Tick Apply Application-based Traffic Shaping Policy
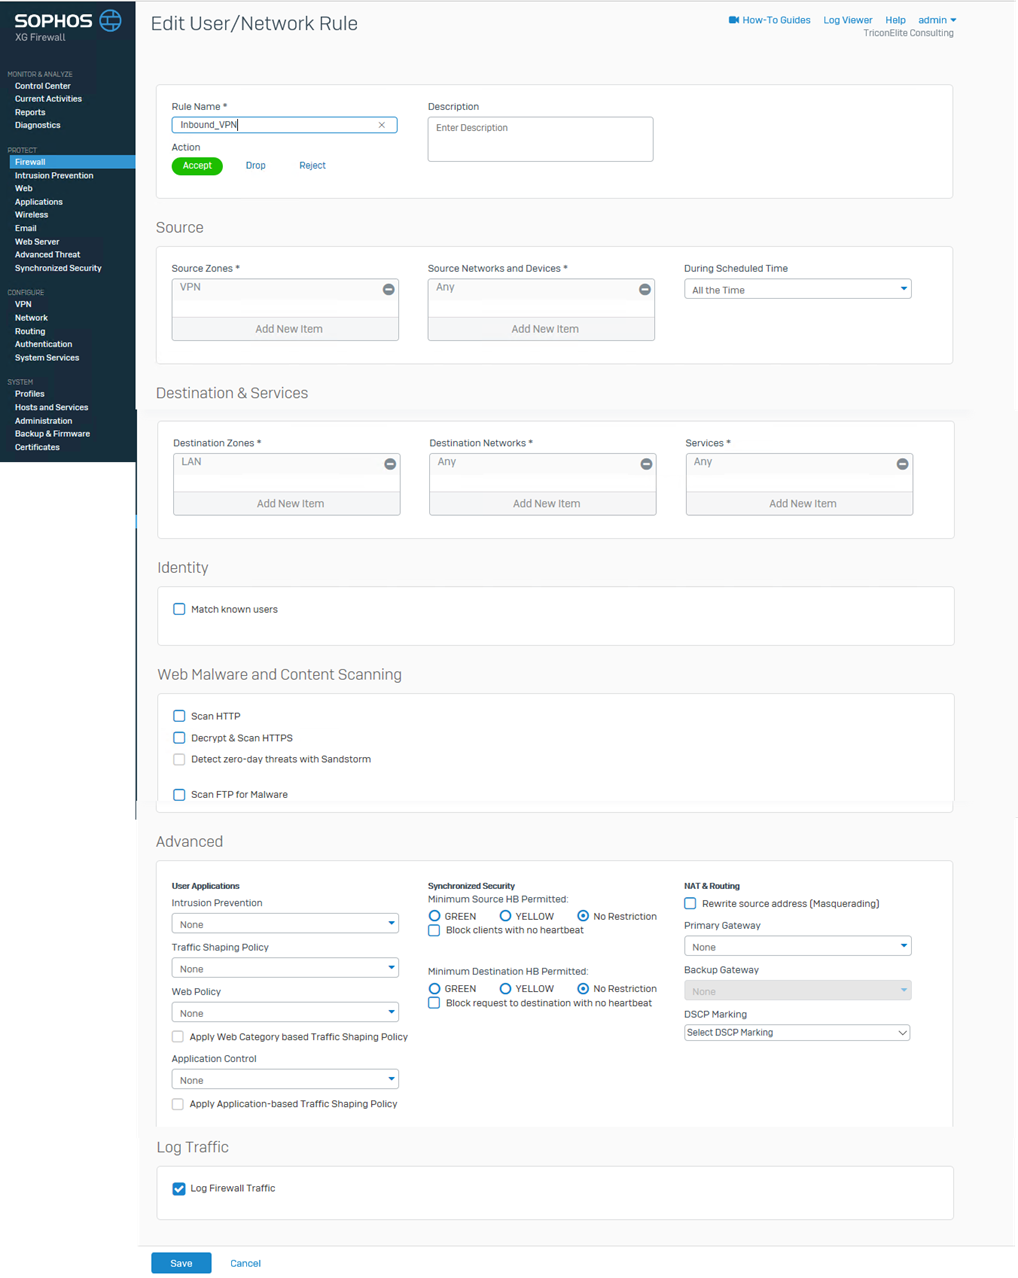The height and width of the screenshot is (1278, 1018). pos(178,1104)
